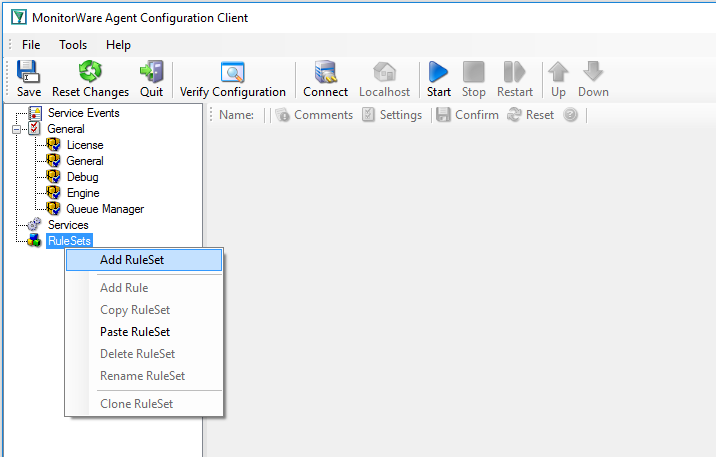Click the Quit door icon

coord(152,72)
